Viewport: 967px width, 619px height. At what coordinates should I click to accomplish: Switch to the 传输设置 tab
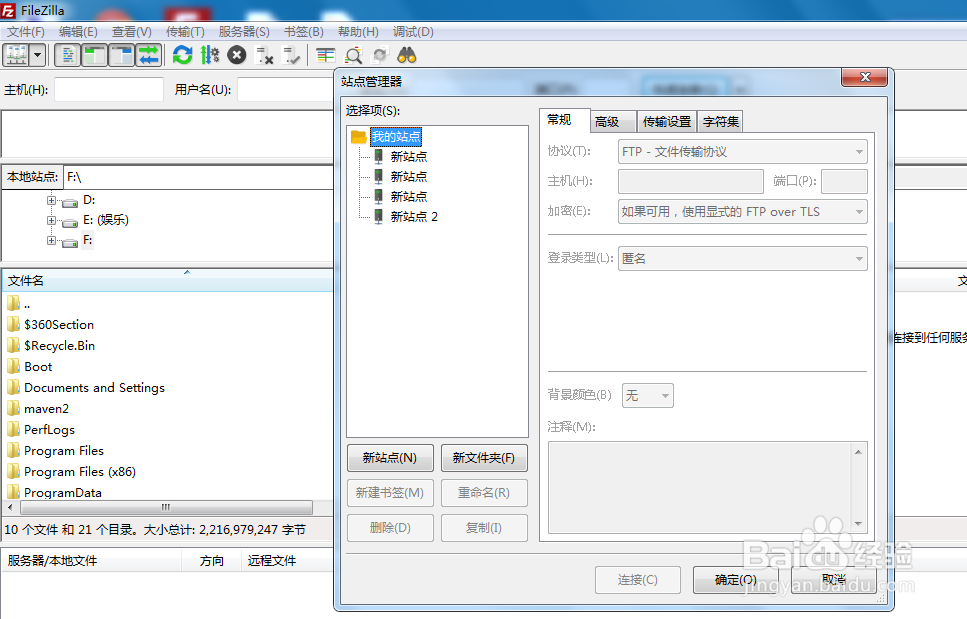click(667, 121)
